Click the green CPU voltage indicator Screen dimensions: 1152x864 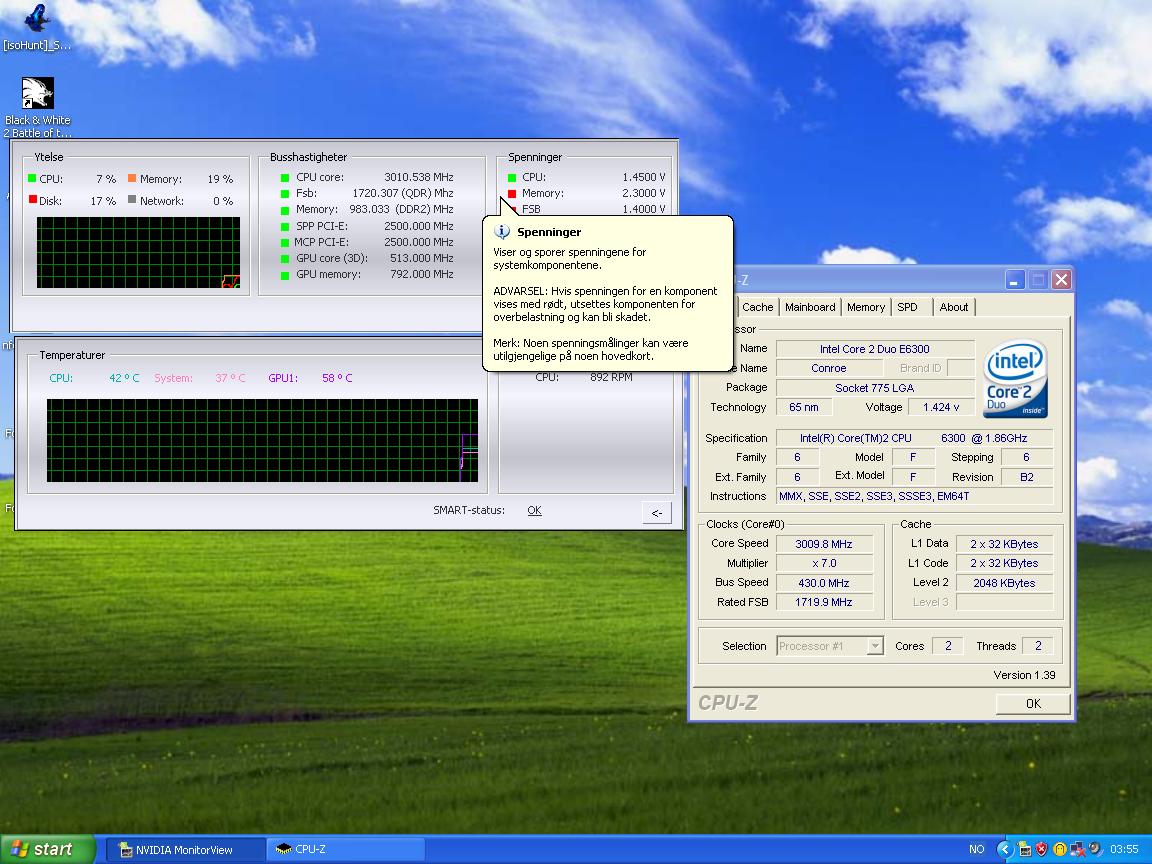point(512,177)
